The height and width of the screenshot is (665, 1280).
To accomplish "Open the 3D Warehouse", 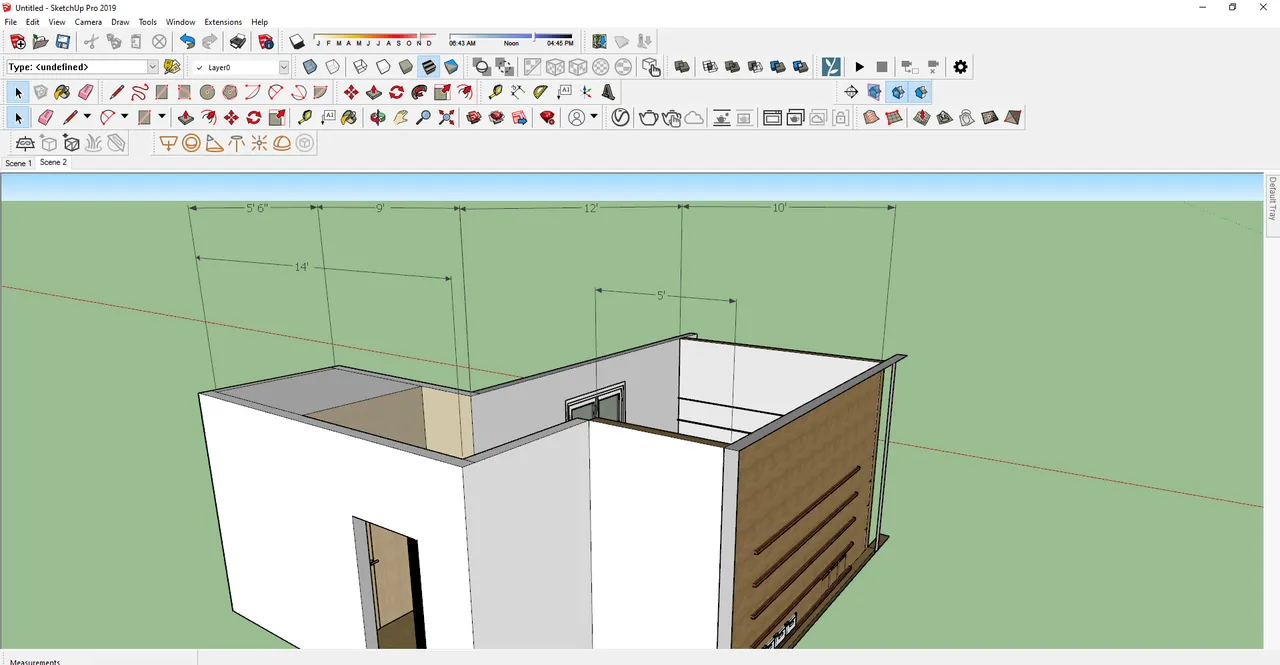I will point(473,117).
